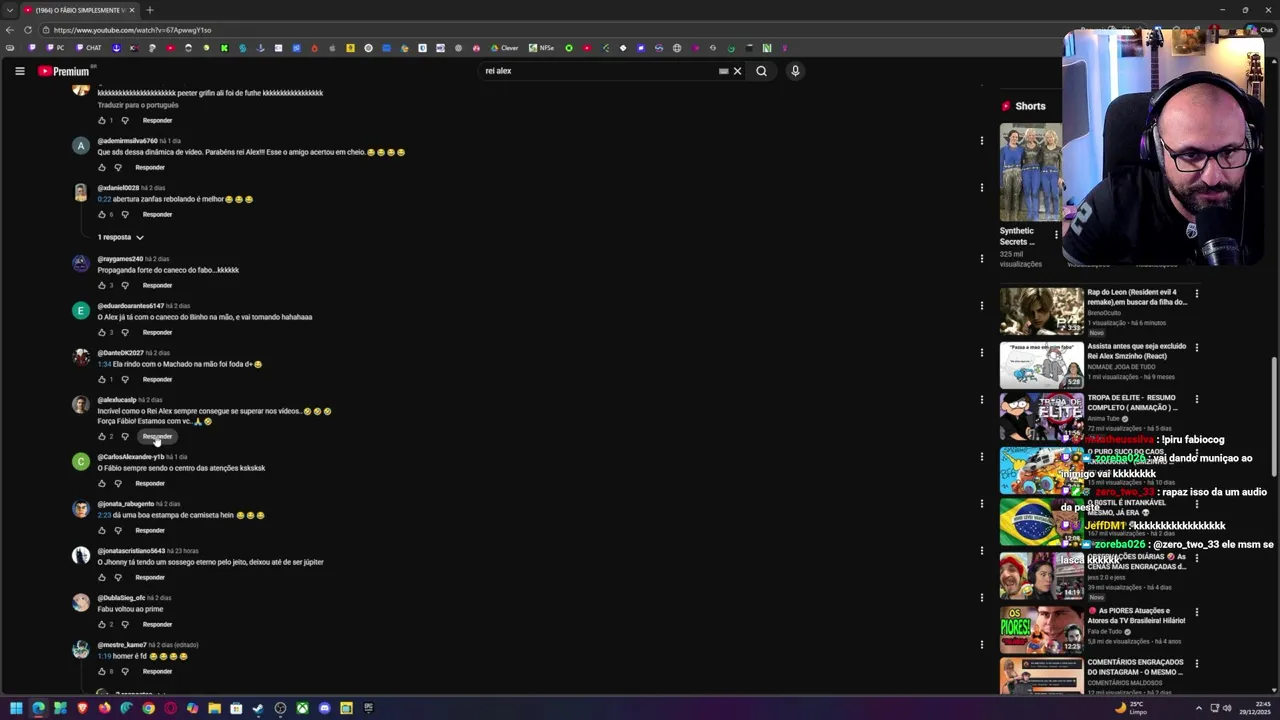The height and width of the screenshot is (720, 1280).
Task: Open 'As PIORES Atuações' video thumbnail
Action: click(1041, 629)
